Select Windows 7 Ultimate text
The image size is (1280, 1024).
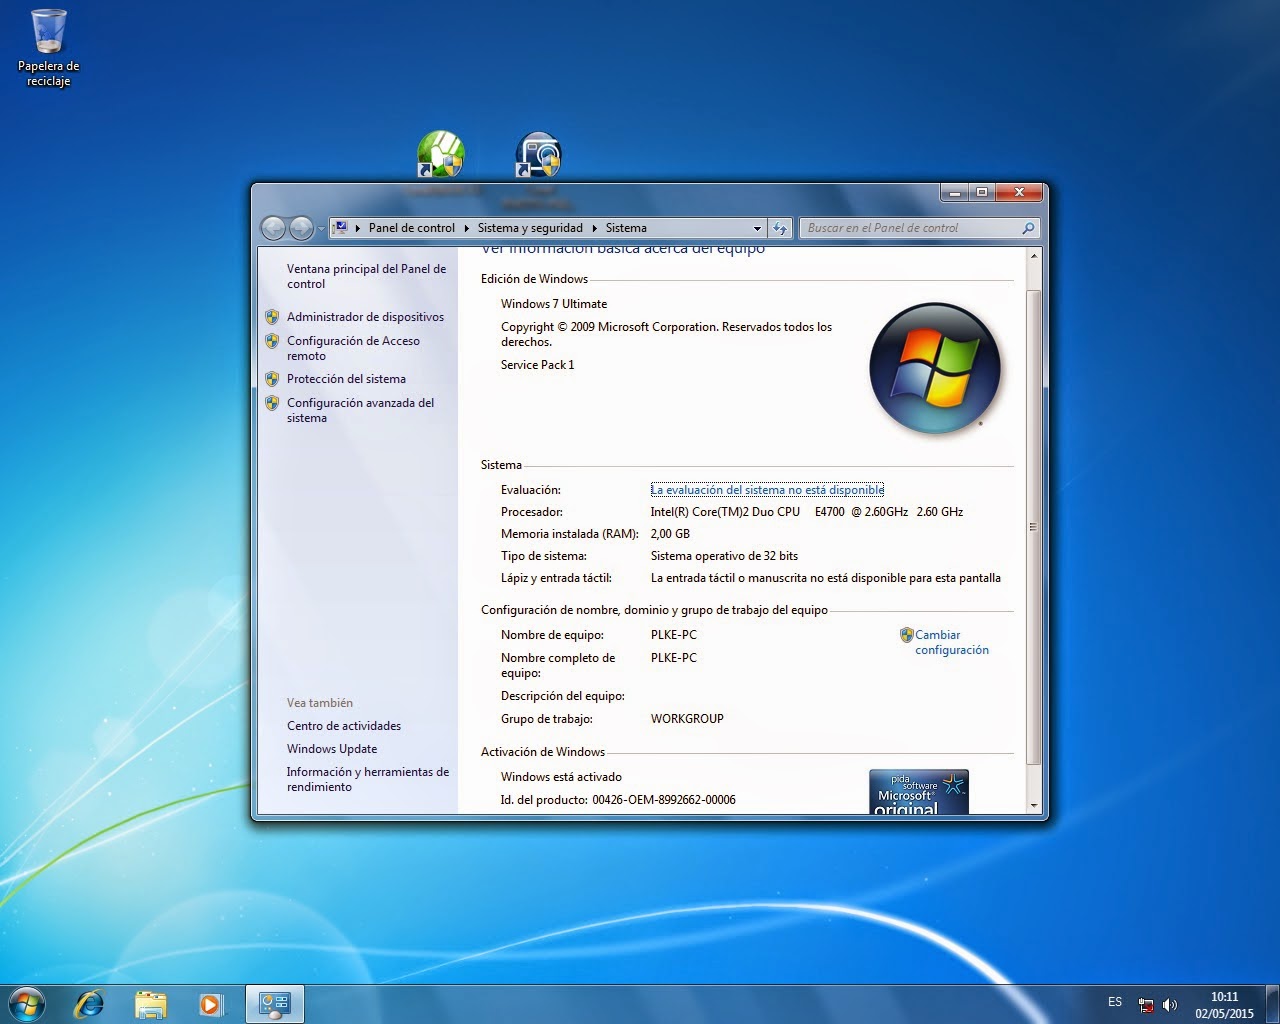[554, 304]
